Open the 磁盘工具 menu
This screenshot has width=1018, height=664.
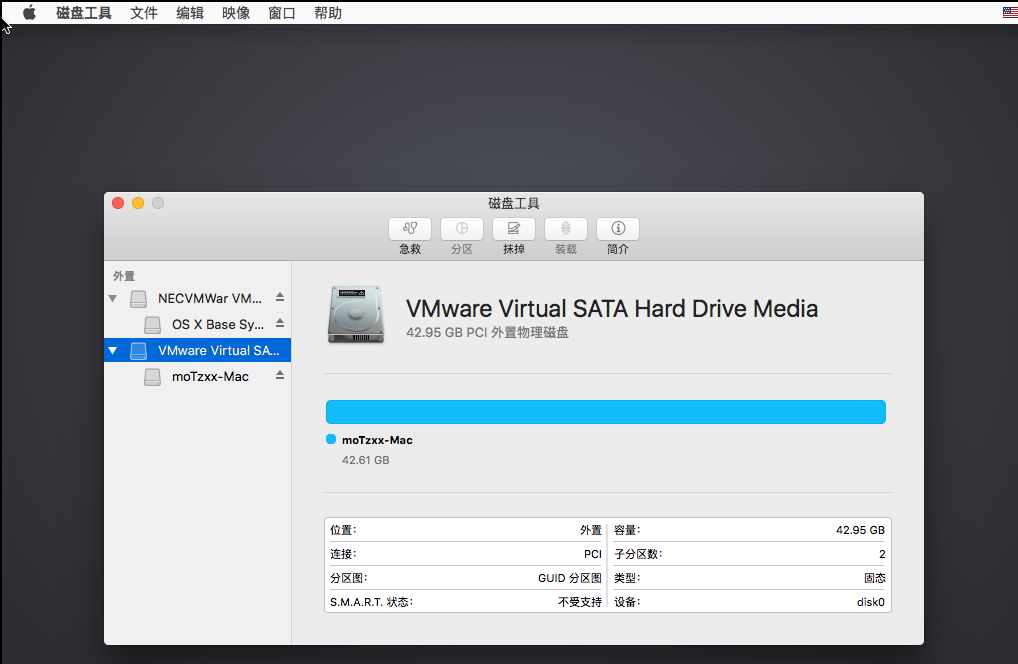pyautogui.click(x=84, y=13)
